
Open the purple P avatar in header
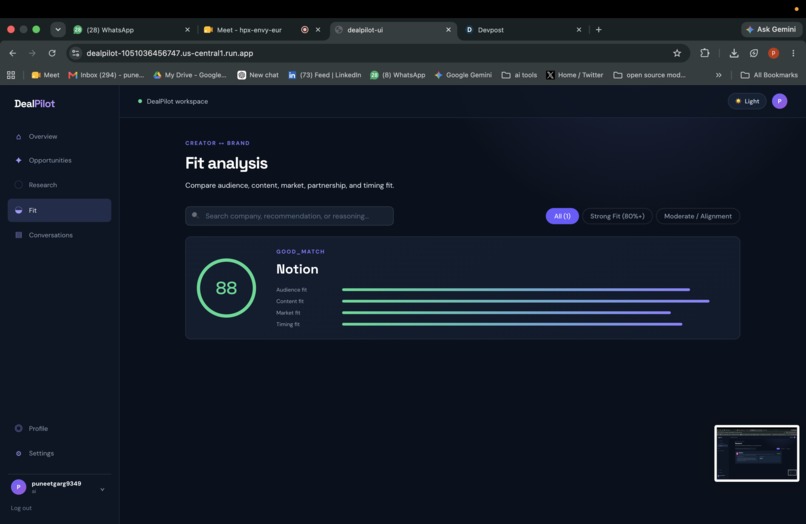pyautogui.click(x=779, y=101)
